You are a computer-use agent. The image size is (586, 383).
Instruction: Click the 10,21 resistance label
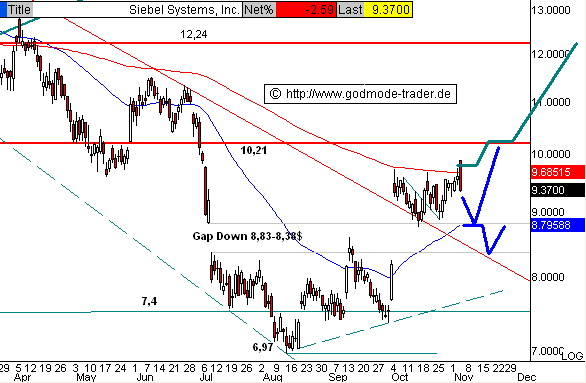(254, 150)
